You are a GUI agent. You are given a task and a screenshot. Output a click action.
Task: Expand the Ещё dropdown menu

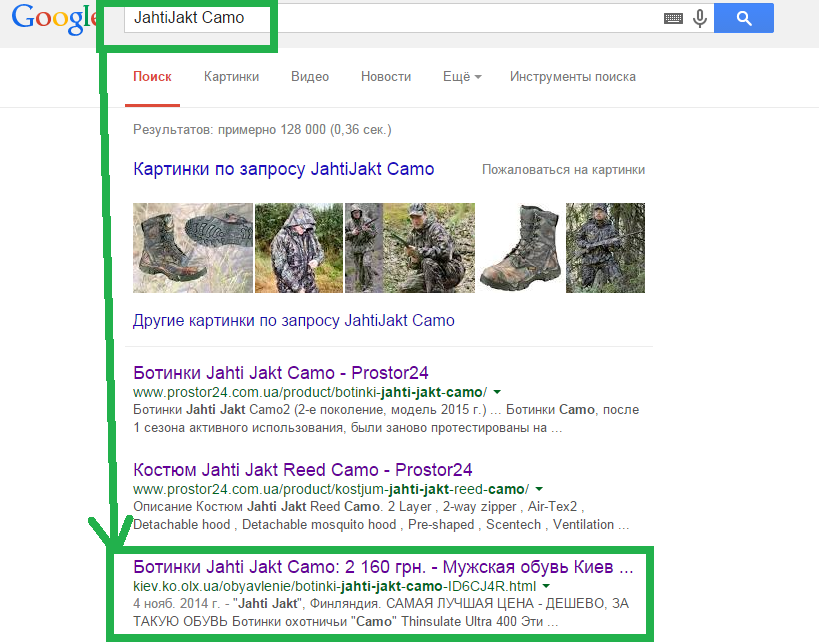[462, 77]
